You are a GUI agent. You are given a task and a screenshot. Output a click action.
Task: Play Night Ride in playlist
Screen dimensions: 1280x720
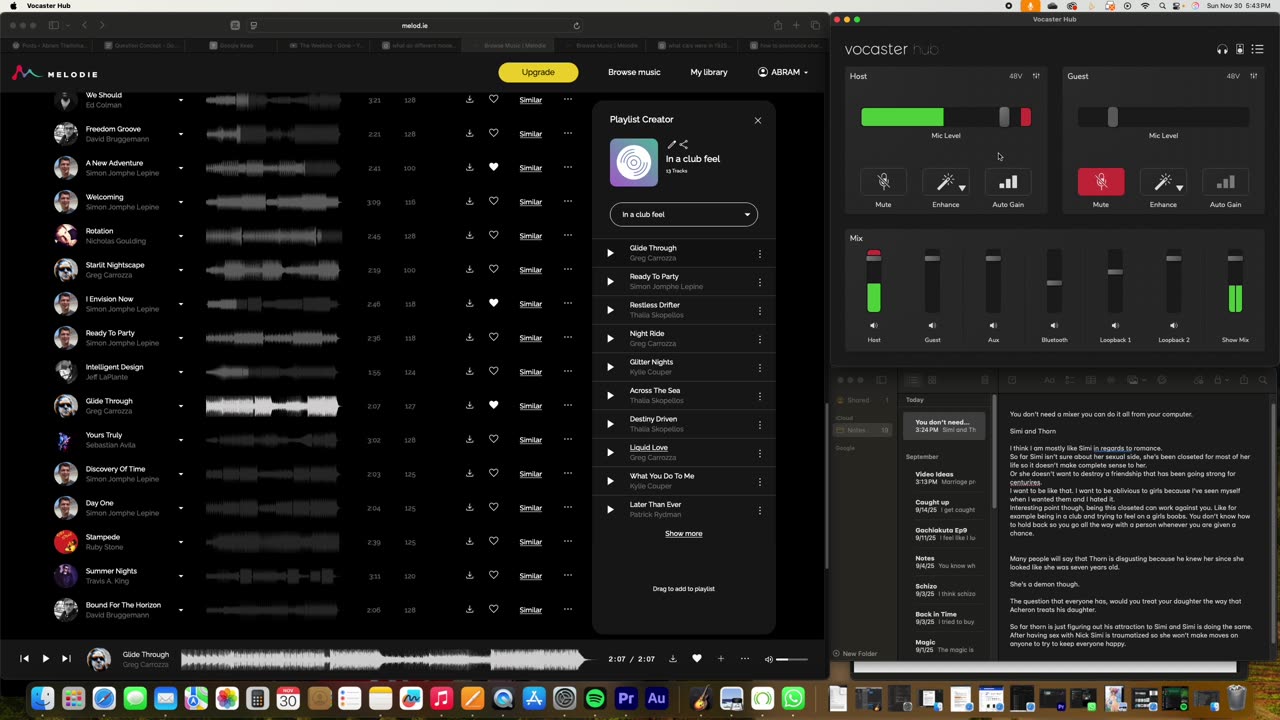pos(610,338)
